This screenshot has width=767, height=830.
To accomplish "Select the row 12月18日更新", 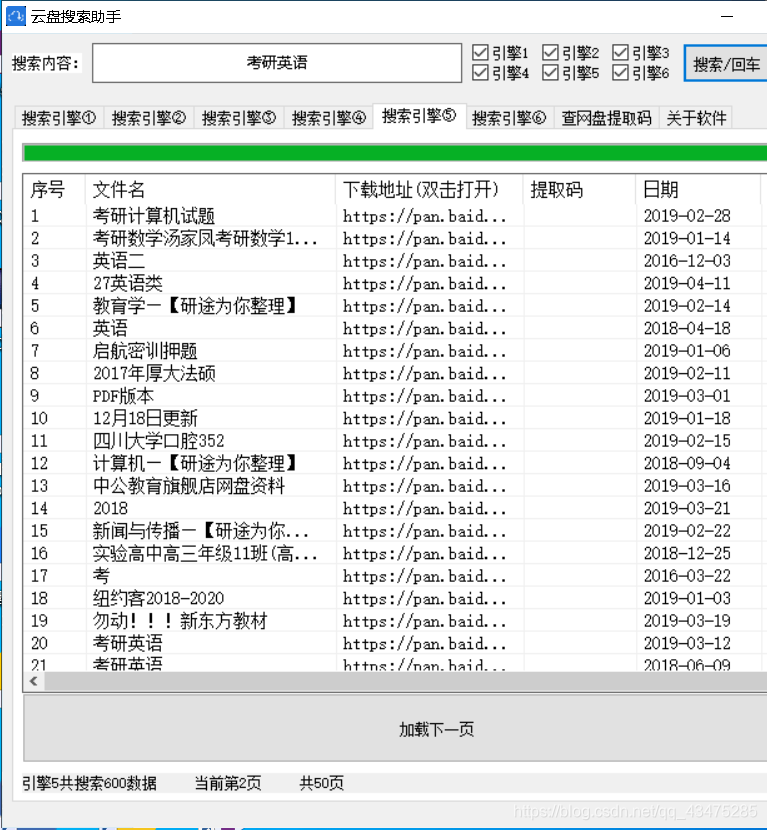I will (395, 418).
